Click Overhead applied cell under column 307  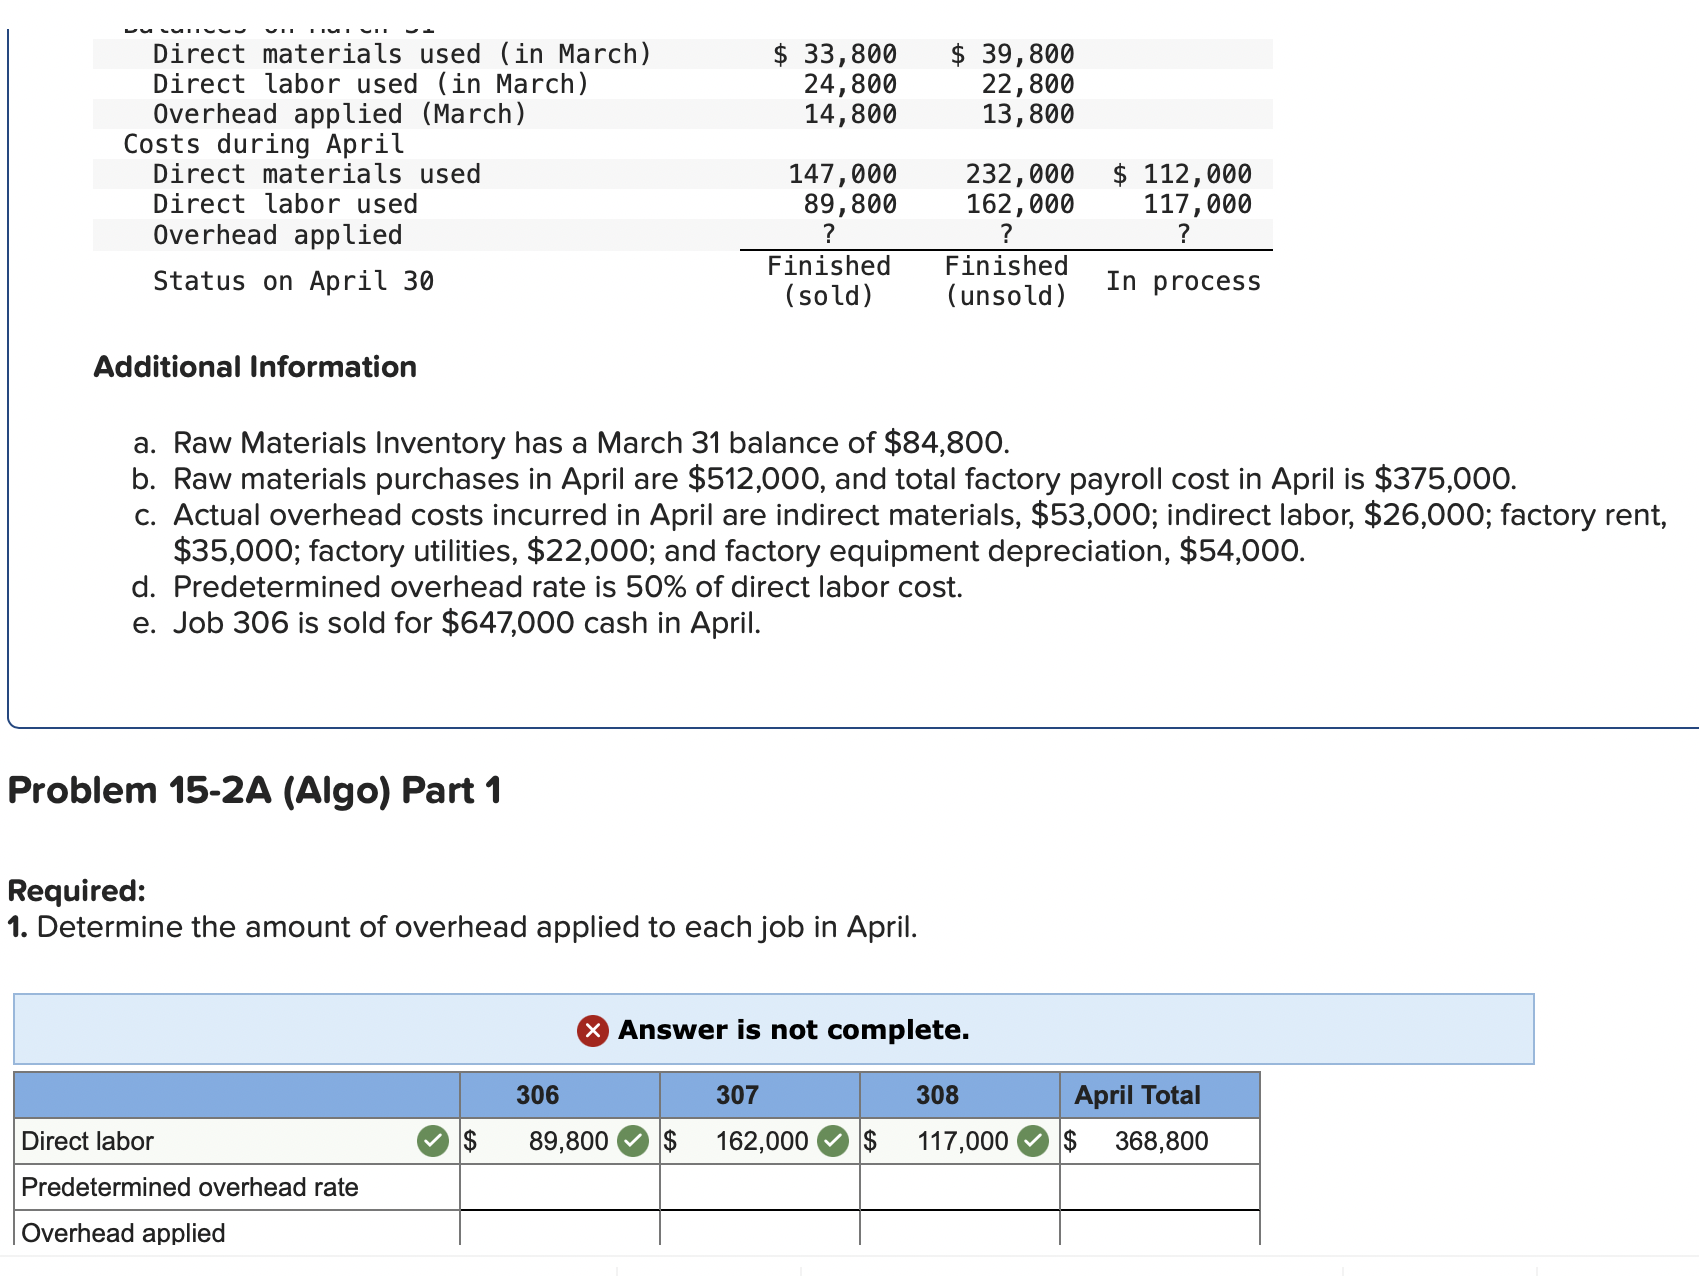click(758, 1232)
